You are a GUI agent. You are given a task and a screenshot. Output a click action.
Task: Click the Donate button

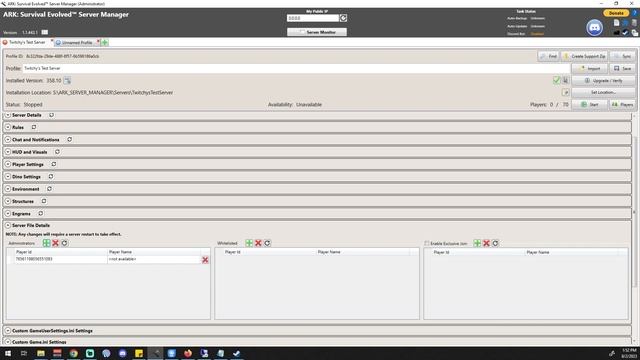616,13
